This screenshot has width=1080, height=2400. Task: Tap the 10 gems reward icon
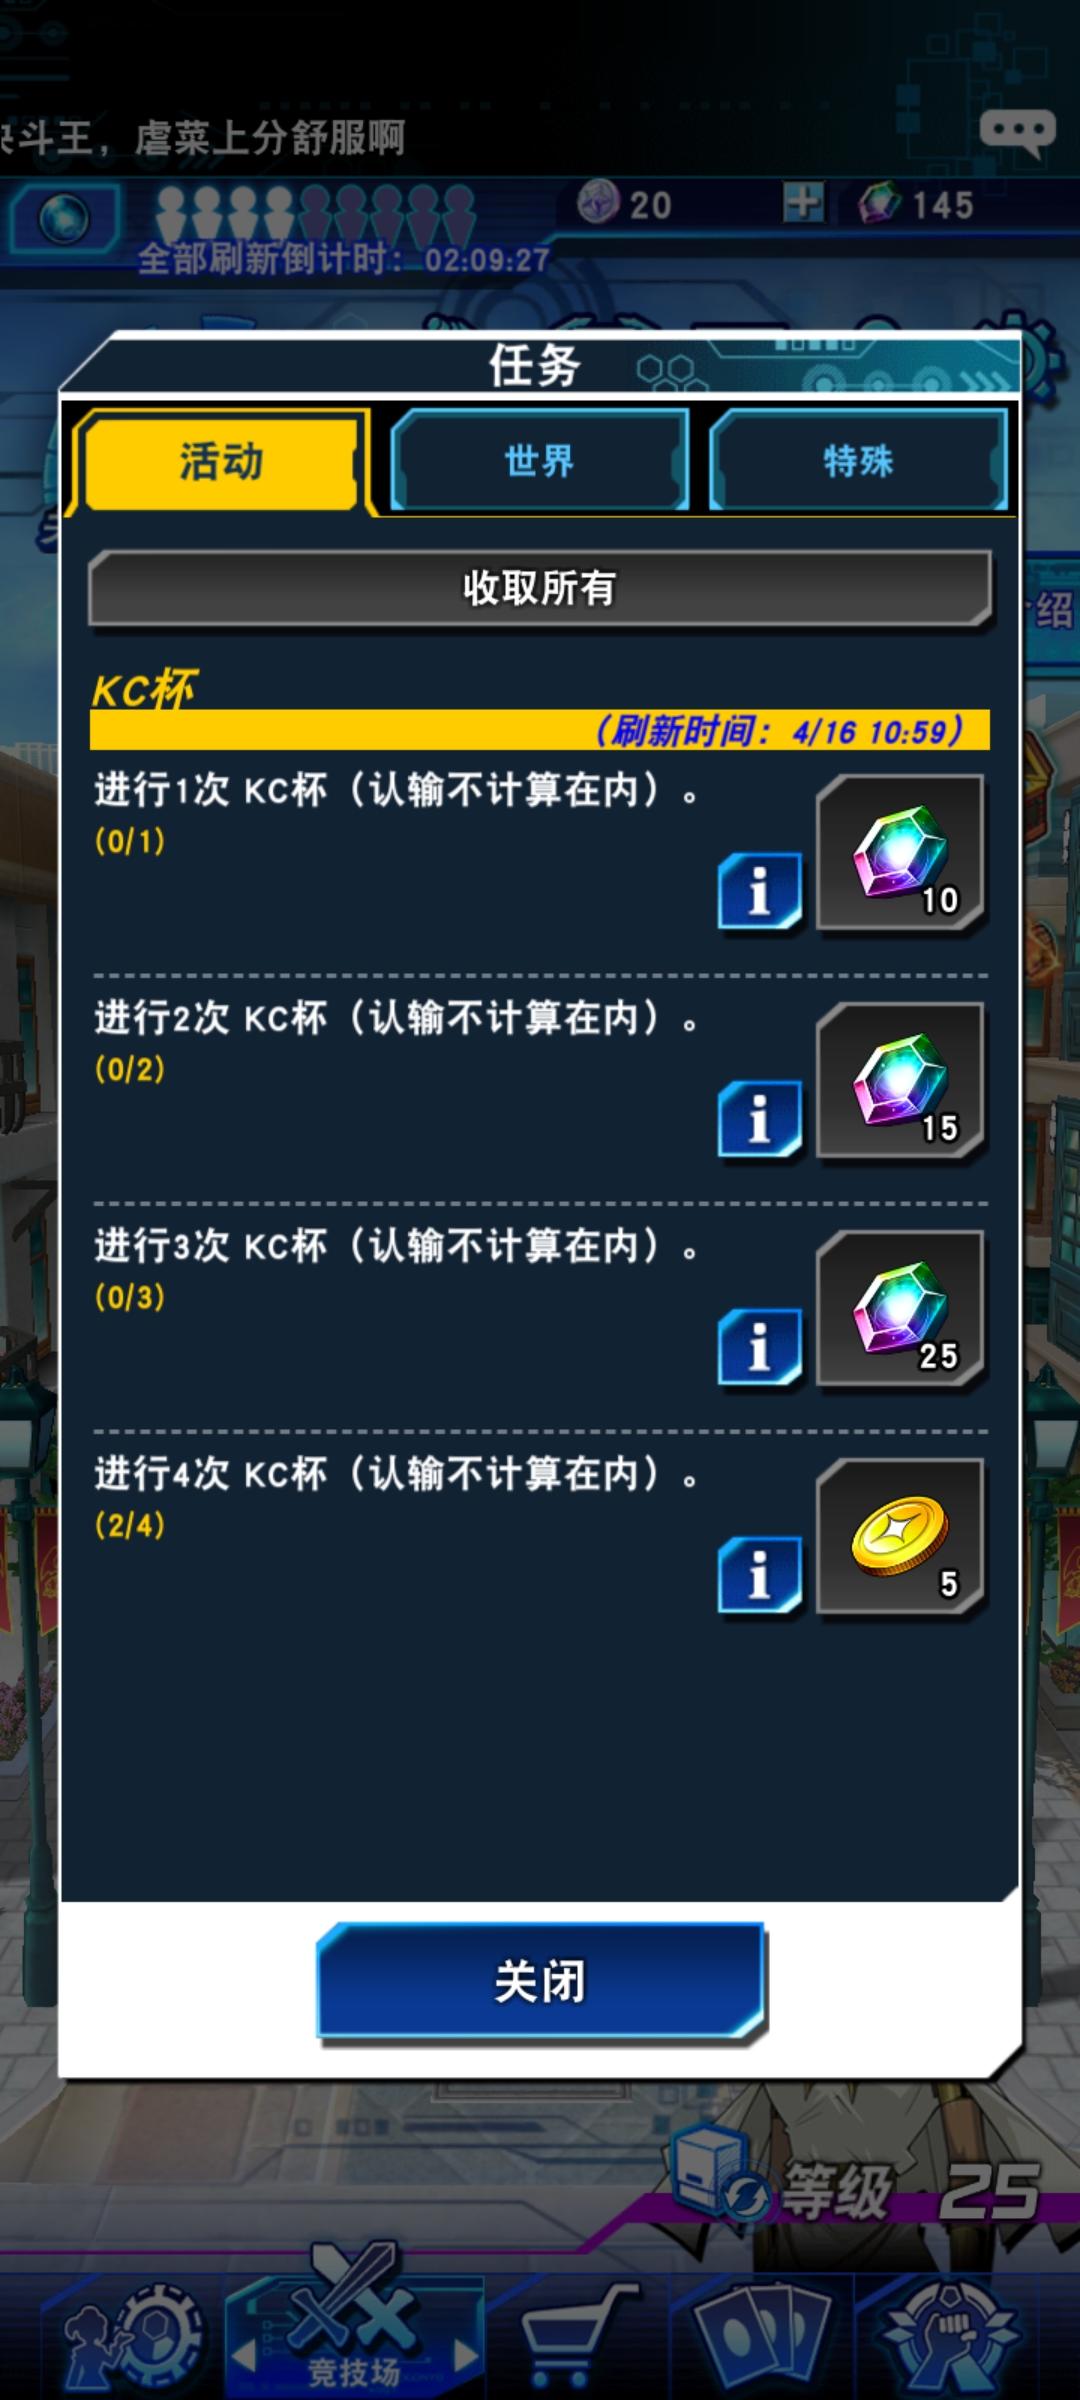tap(901, 854)
